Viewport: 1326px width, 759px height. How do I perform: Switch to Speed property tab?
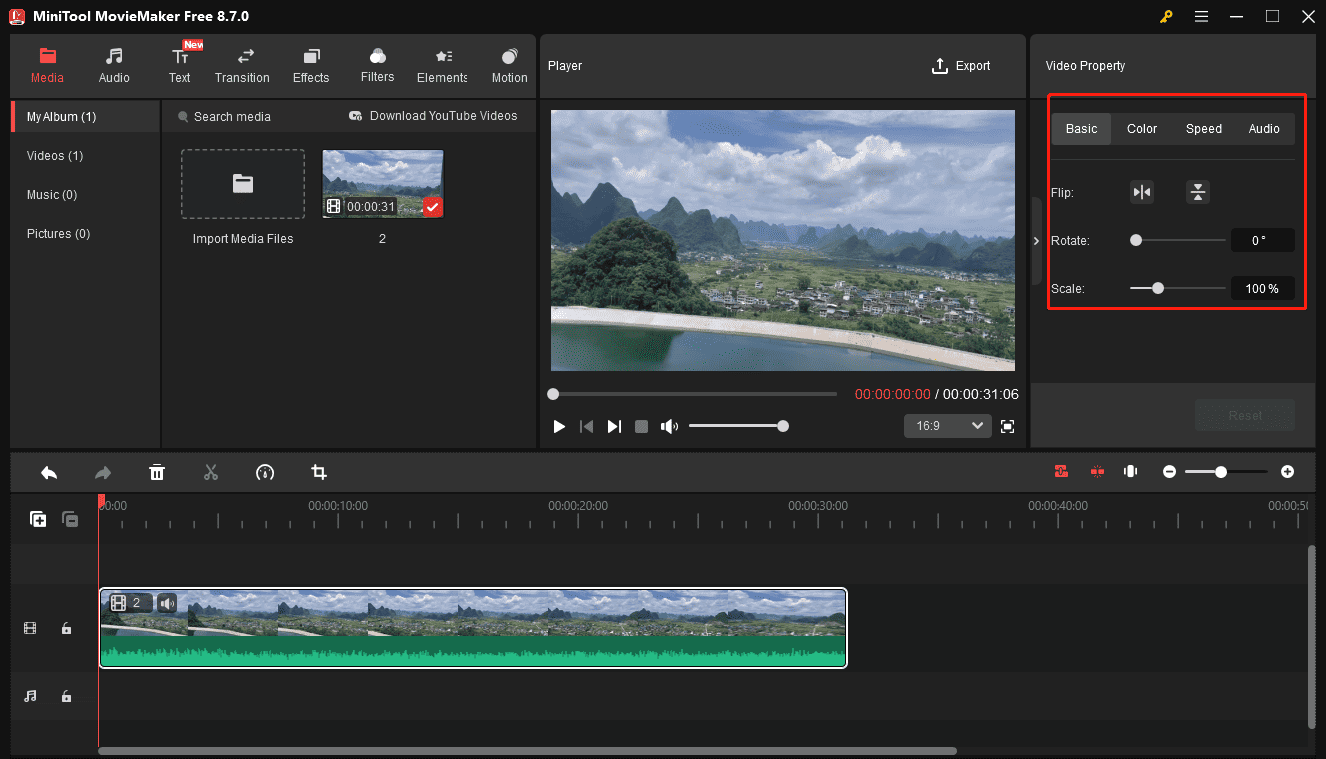coord(1204,129)
